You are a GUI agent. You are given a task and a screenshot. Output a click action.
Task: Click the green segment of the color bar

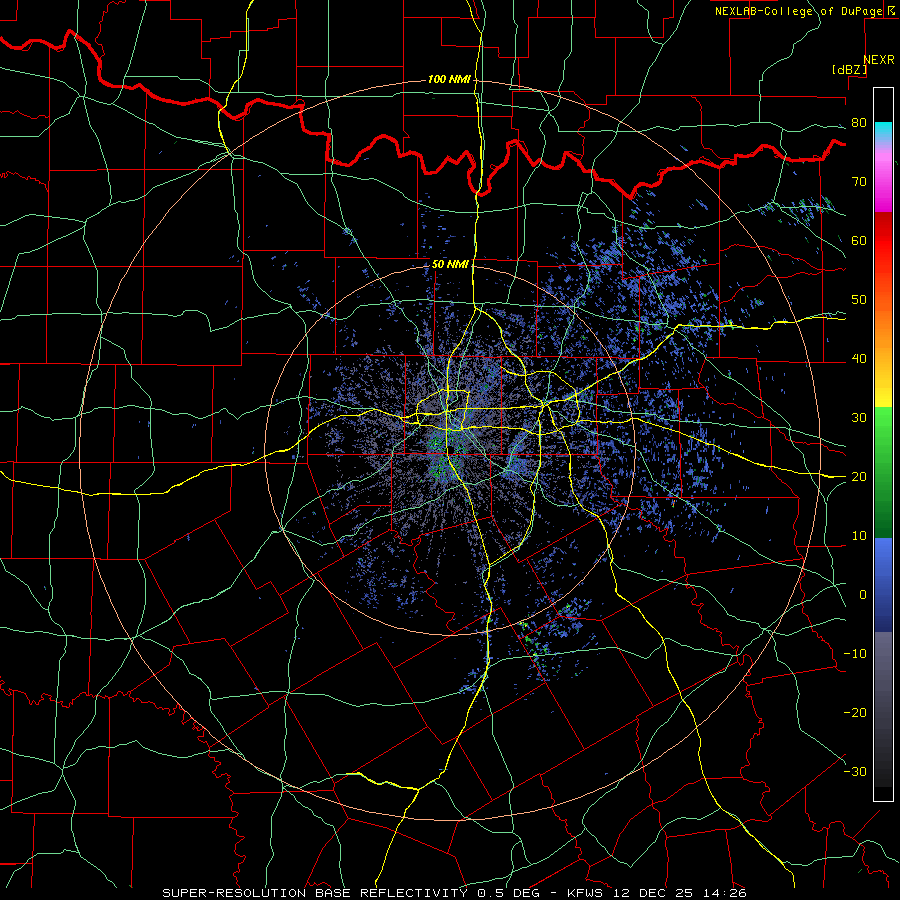pos(883,472)
